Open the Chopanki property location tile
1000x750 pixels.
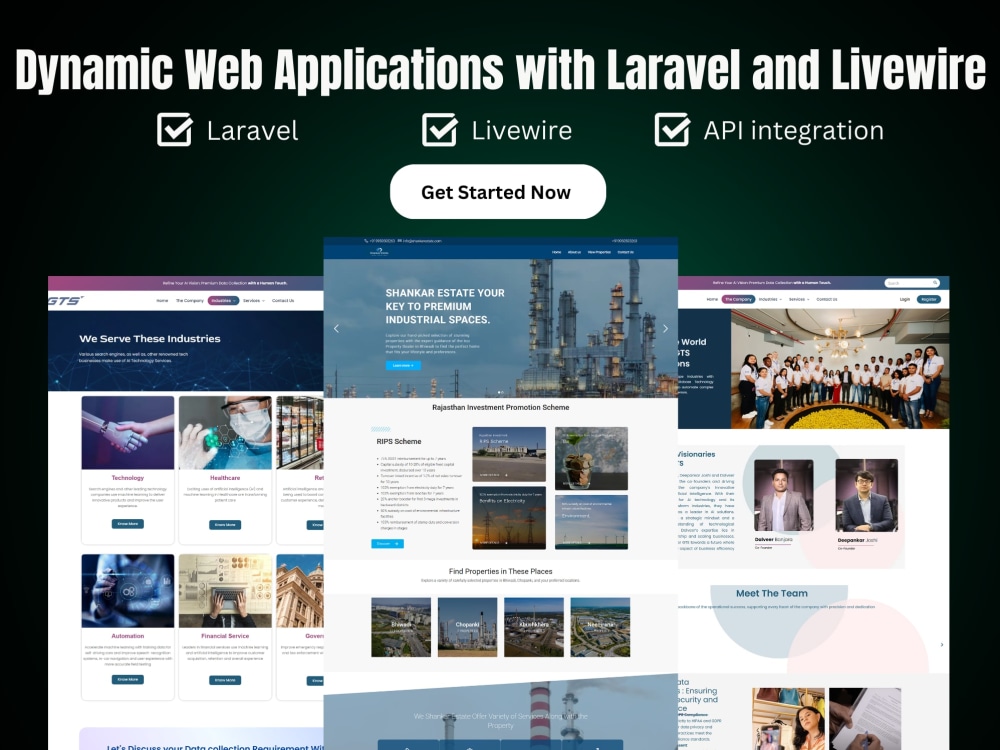coord(467,627)
